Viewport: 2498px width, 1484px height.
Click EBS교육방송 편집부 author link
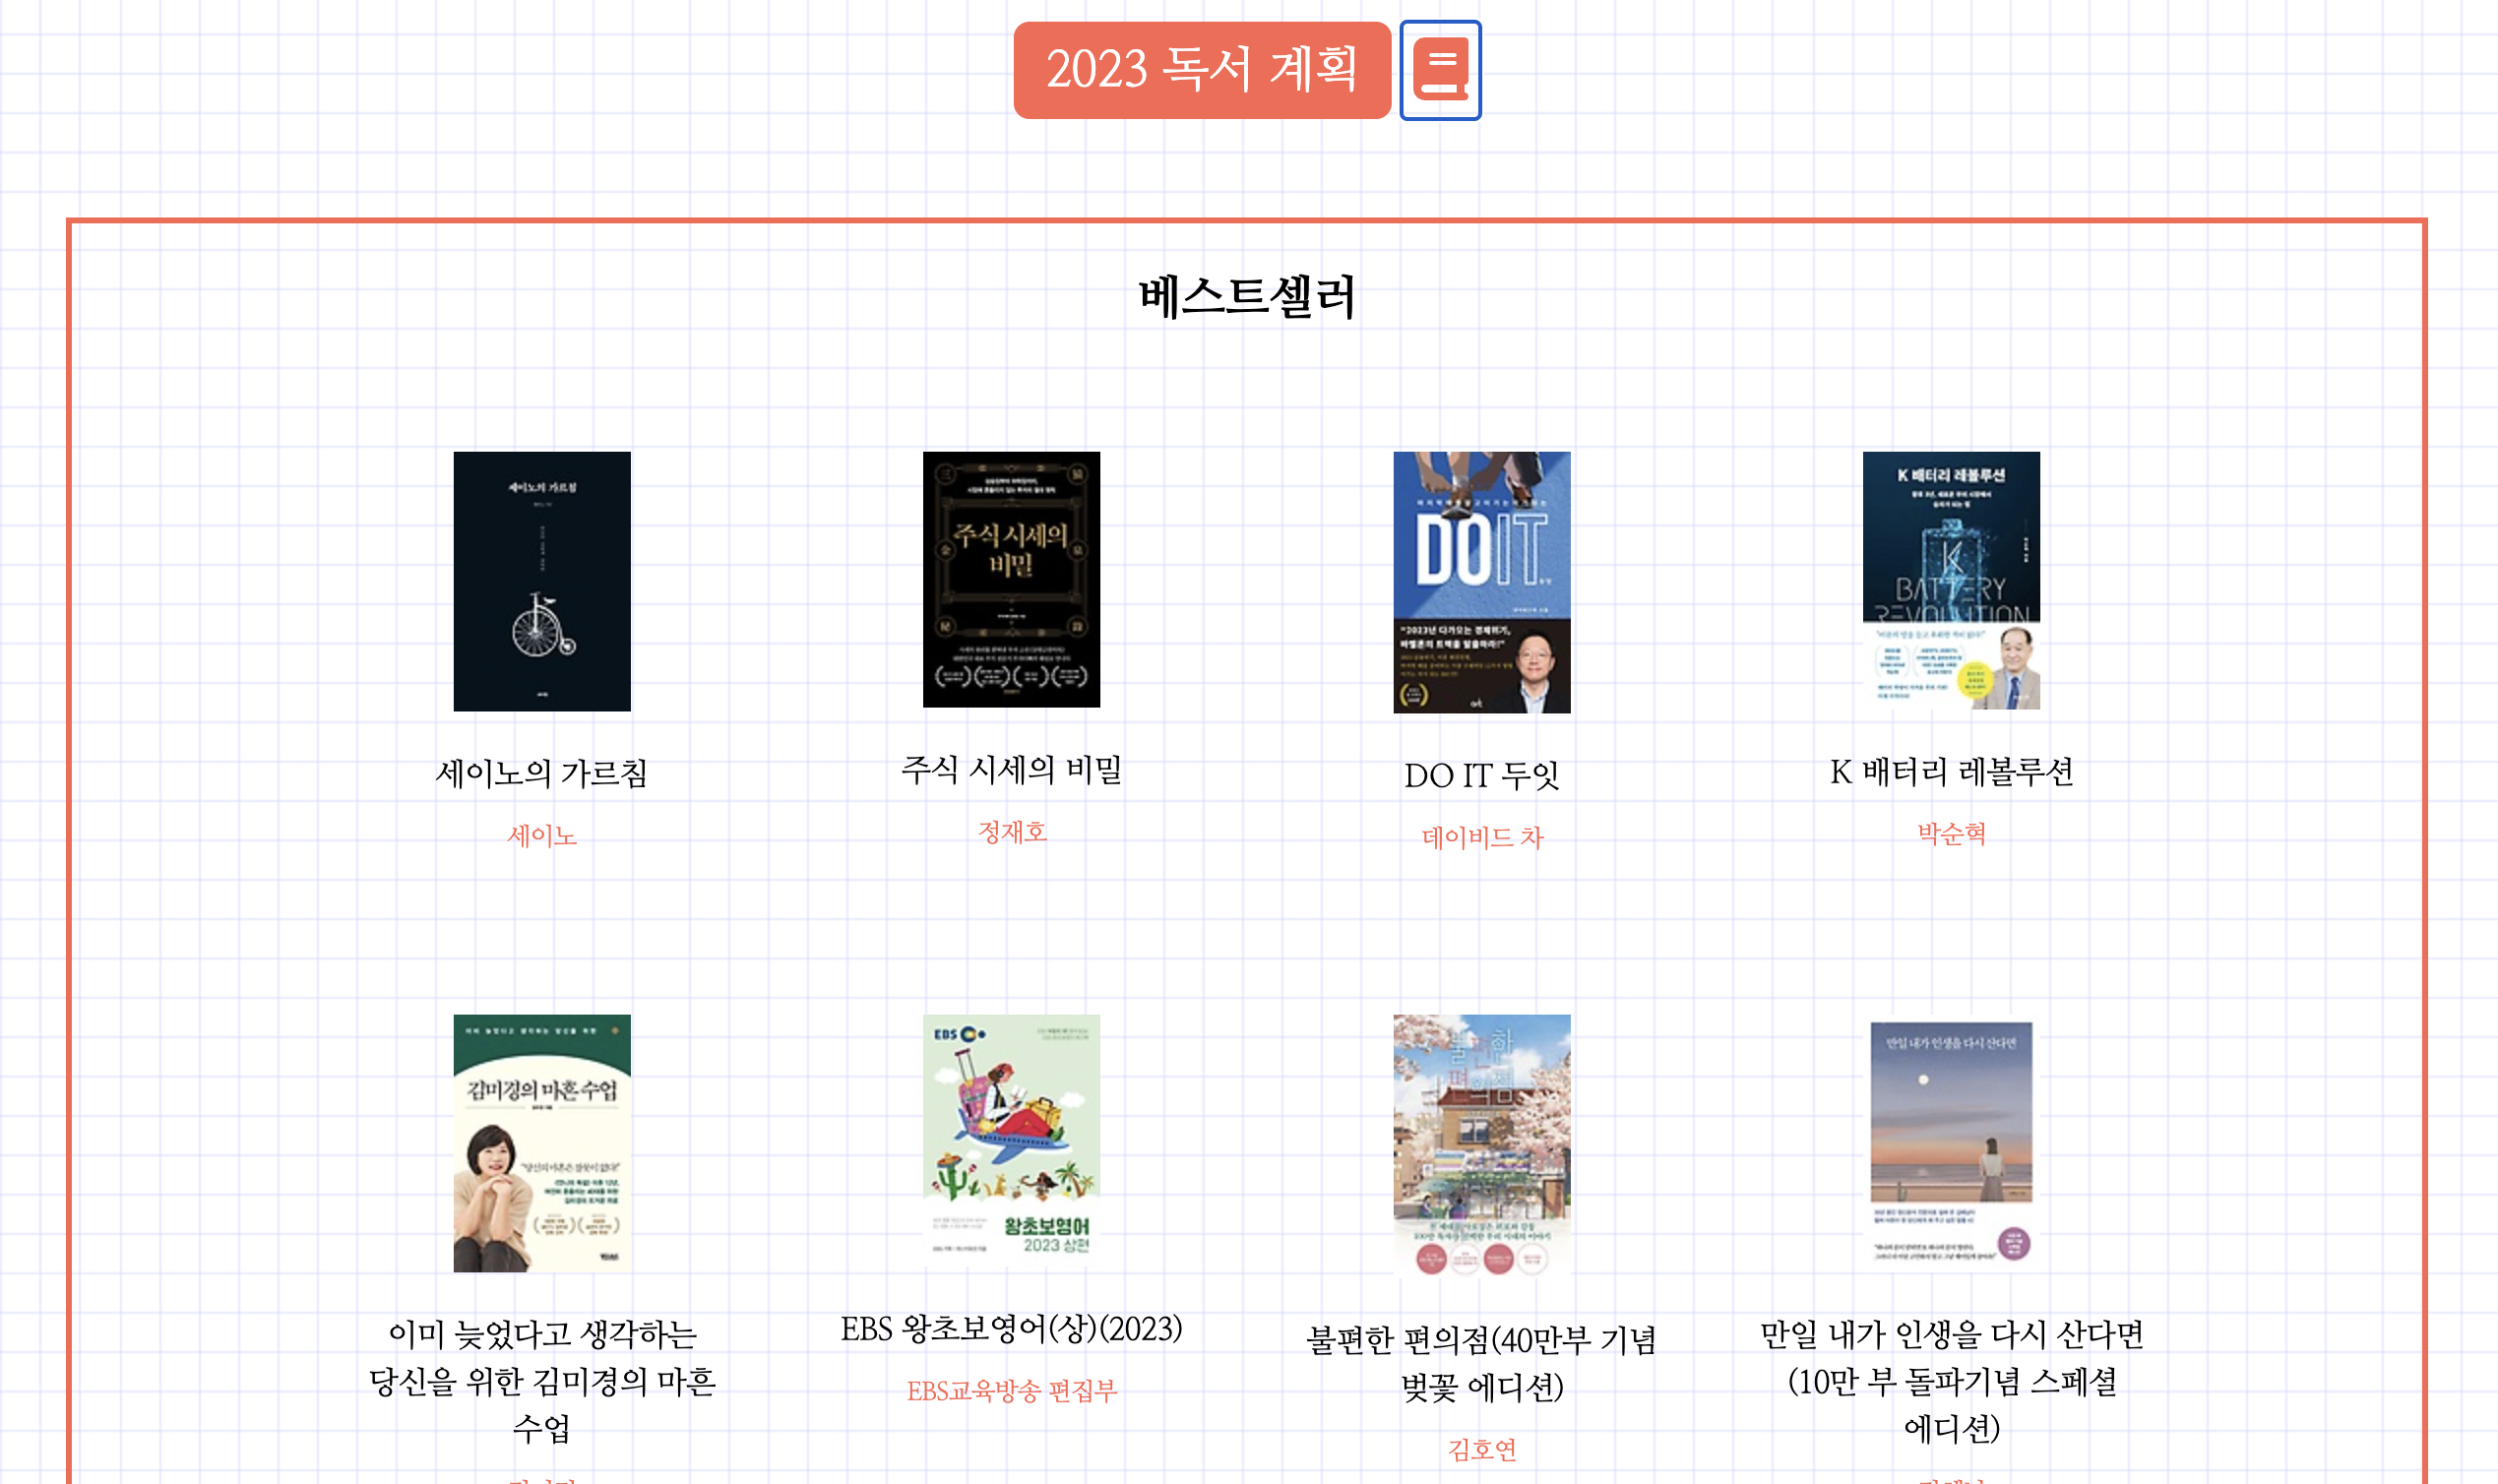[1011, 1390]
